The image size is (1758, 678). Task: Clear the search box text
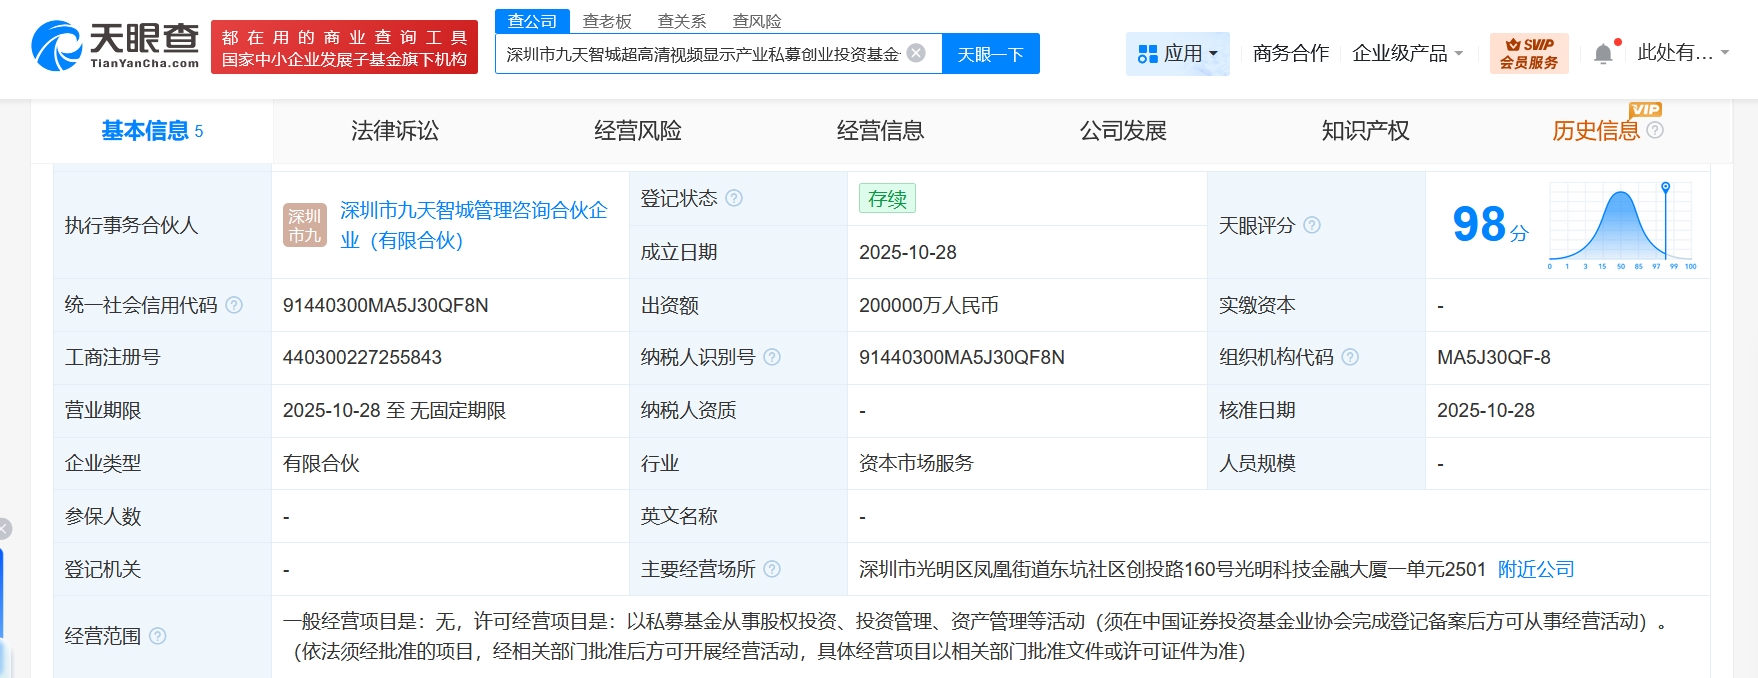pos(916,53)
